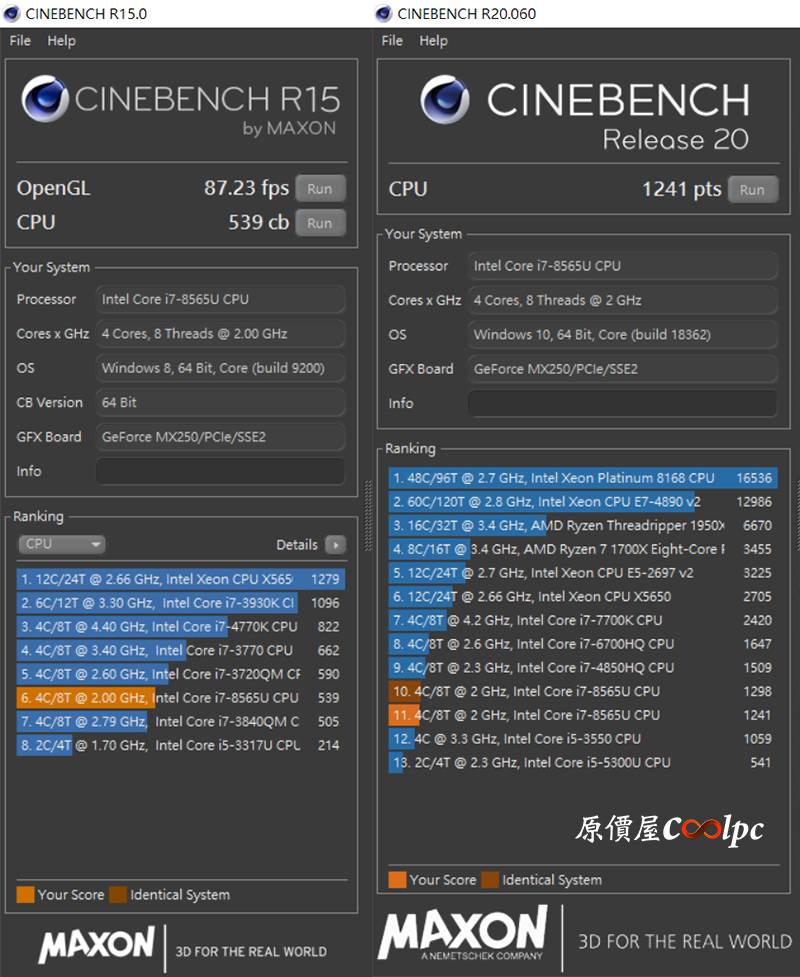The height and width of the screenshot is (977, 800).
Task: Run the CPU test in Cinebench R15
Action: [x=320, y=223]
